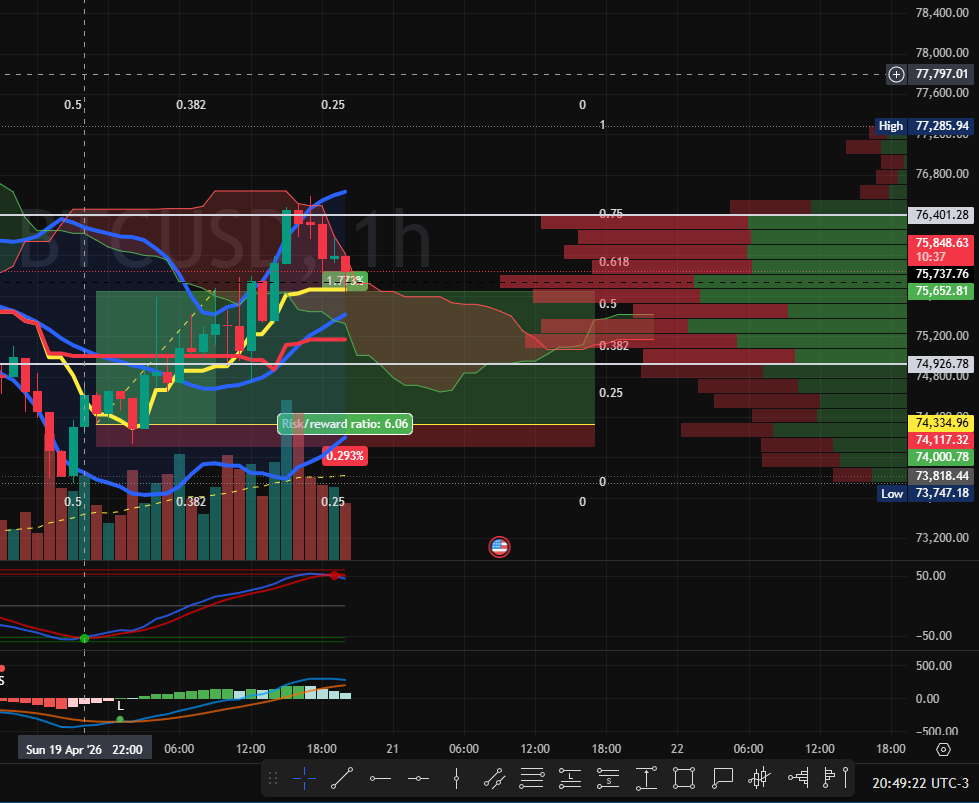
Task: Click the green 1.773% profit label
Action: [x=345, y=280]
